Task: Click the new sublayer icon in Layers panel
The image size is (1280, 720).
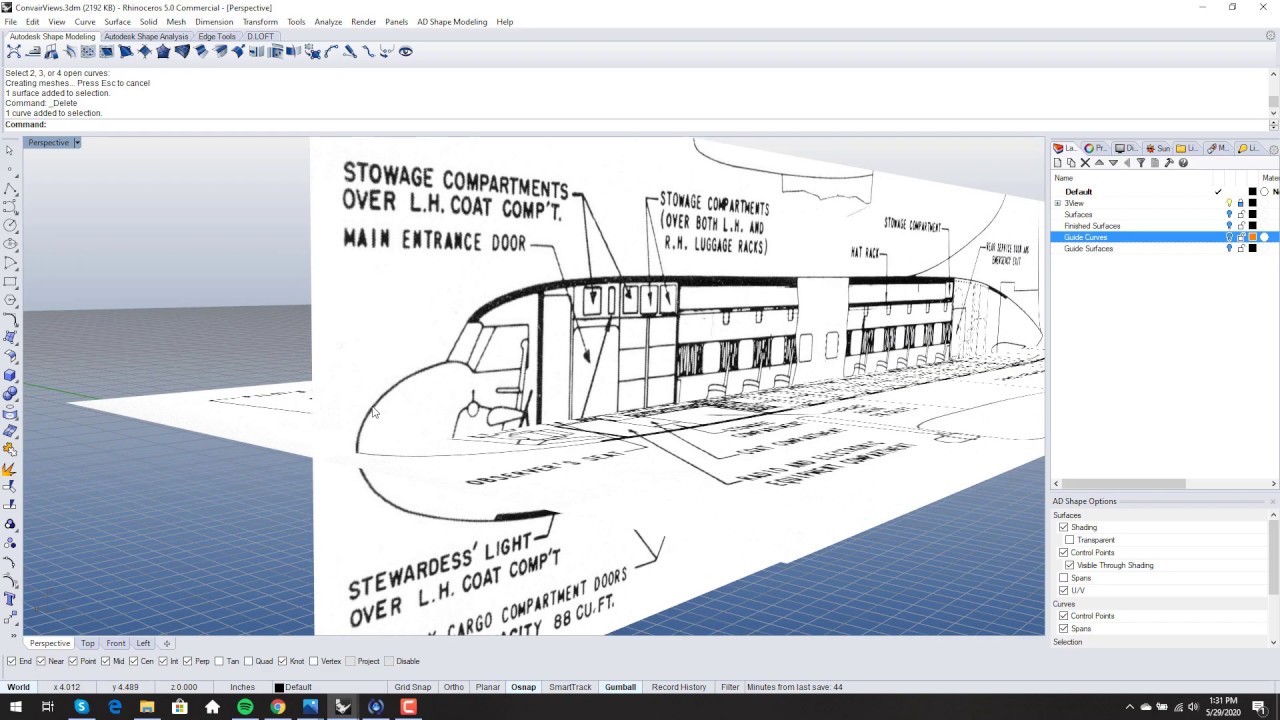Action: click(1071, 163)
